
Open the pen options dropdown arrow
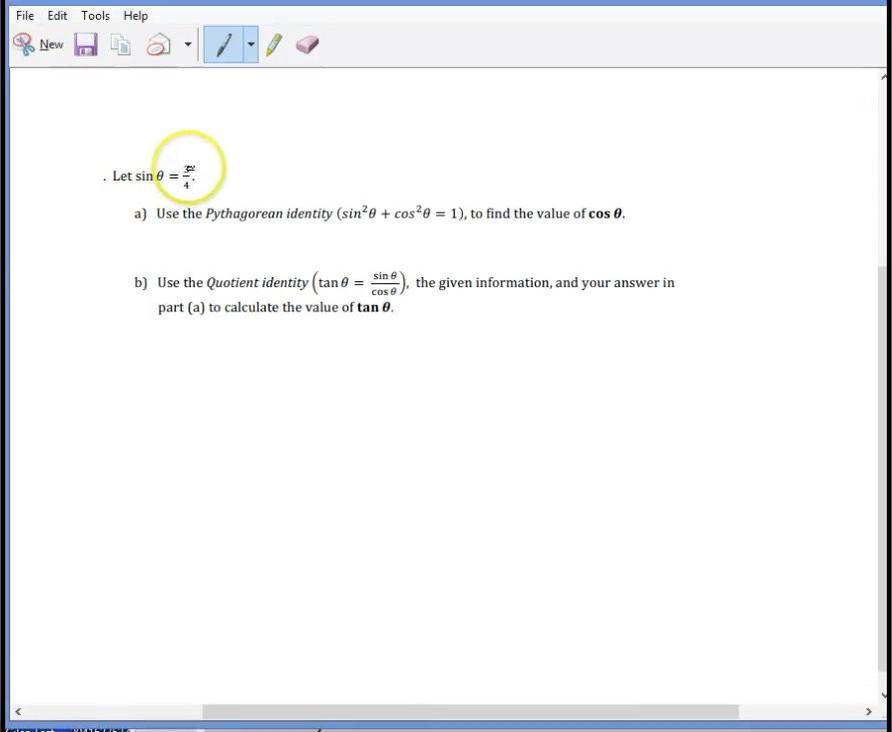(250, 44)
